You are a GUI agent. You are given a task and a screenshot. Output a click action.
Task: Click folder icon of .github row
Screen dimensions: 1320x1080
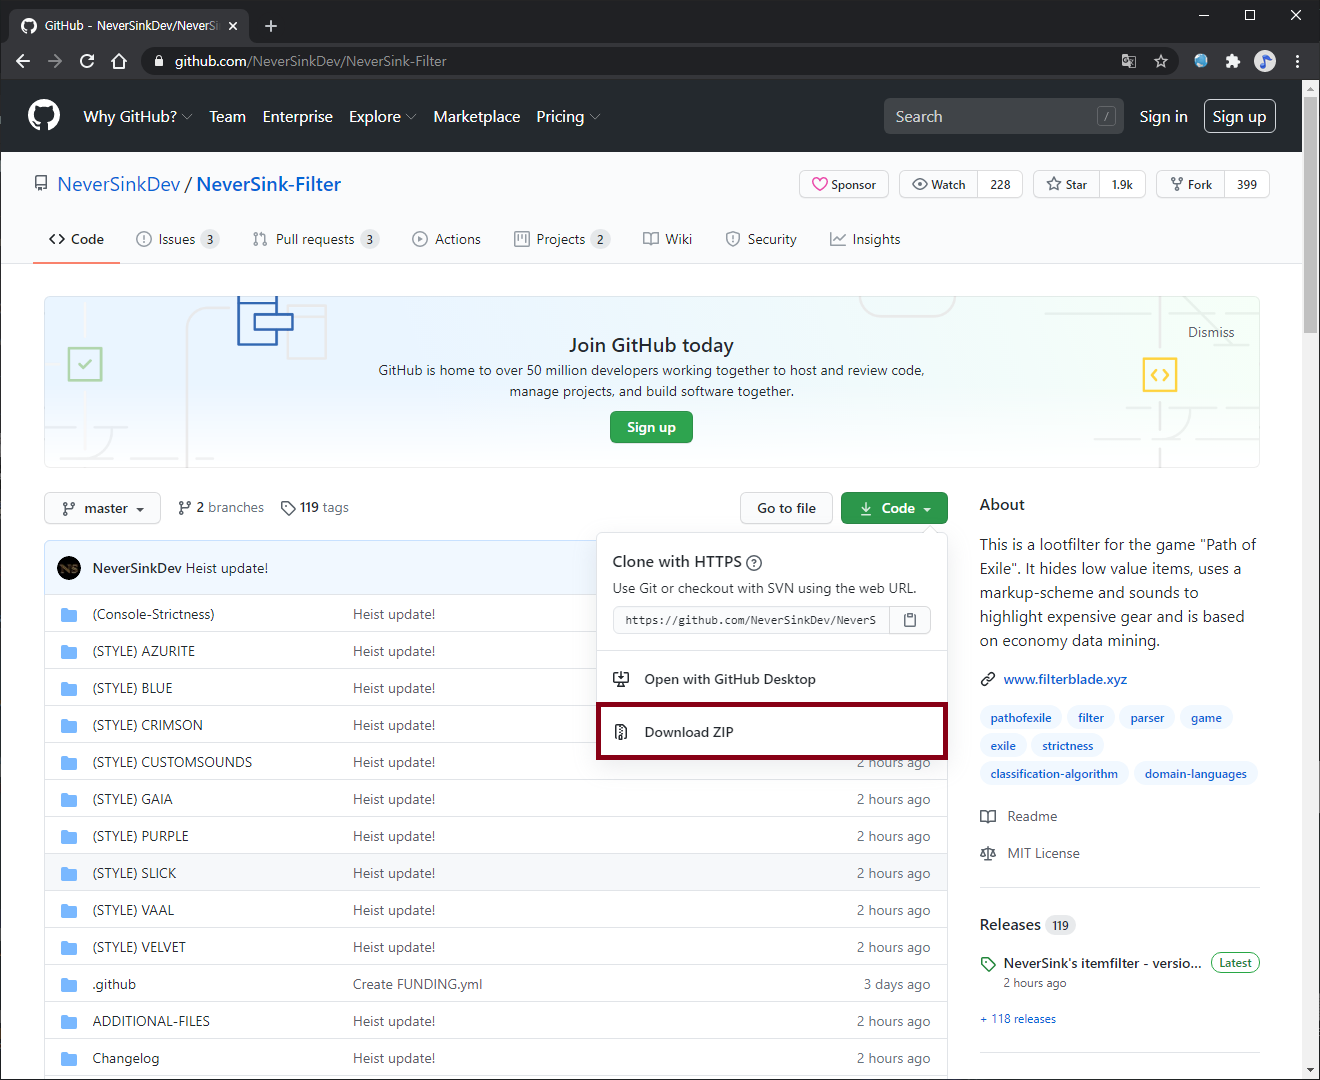(69, 984)
